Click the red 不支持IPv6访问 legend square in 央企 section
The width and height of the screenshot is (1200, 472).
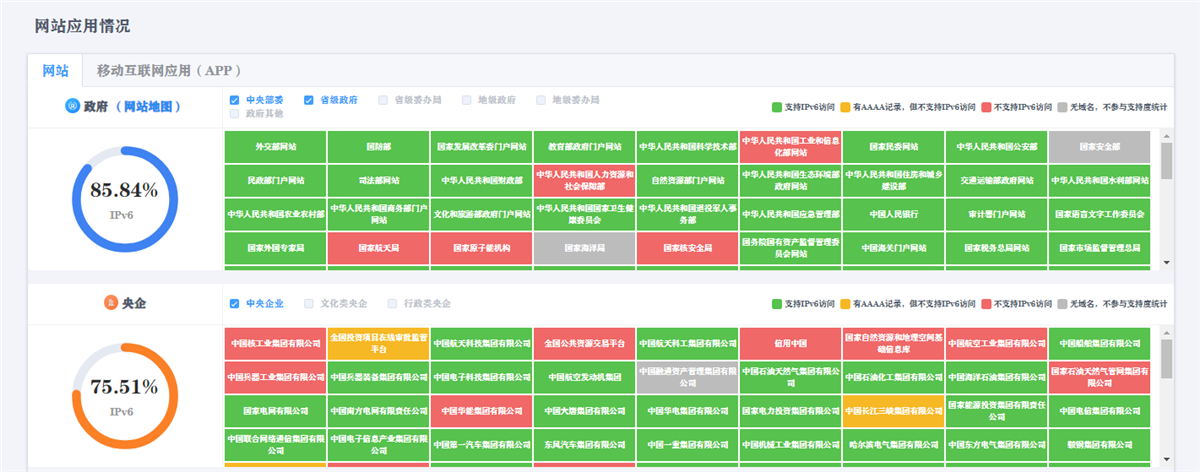point(985,303)
